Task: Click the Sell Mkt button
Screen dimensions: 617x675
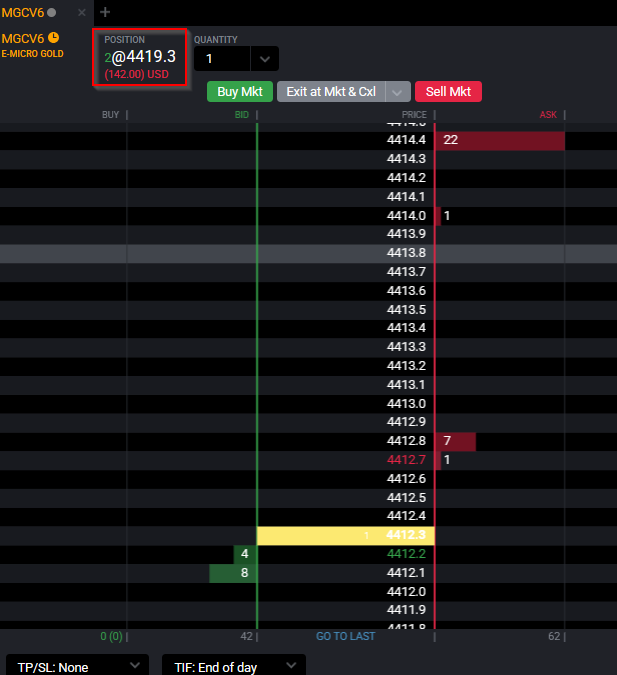Action: coord(448,92)
